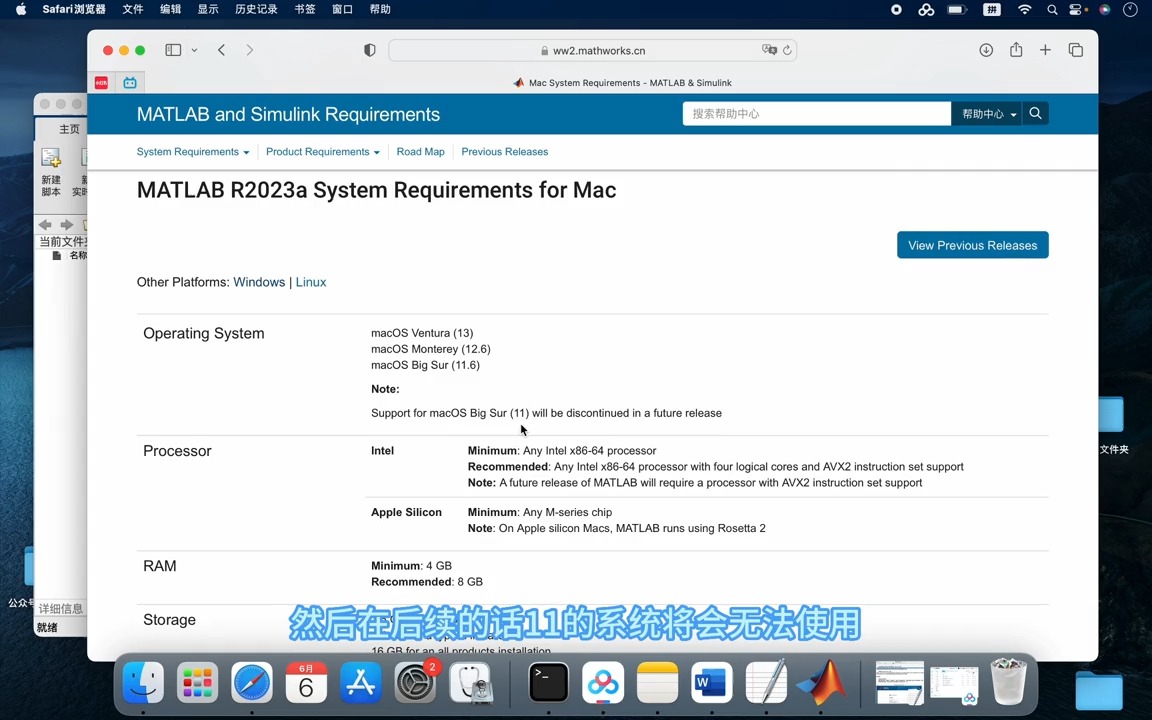Open the Apple menu

[21, 10]
